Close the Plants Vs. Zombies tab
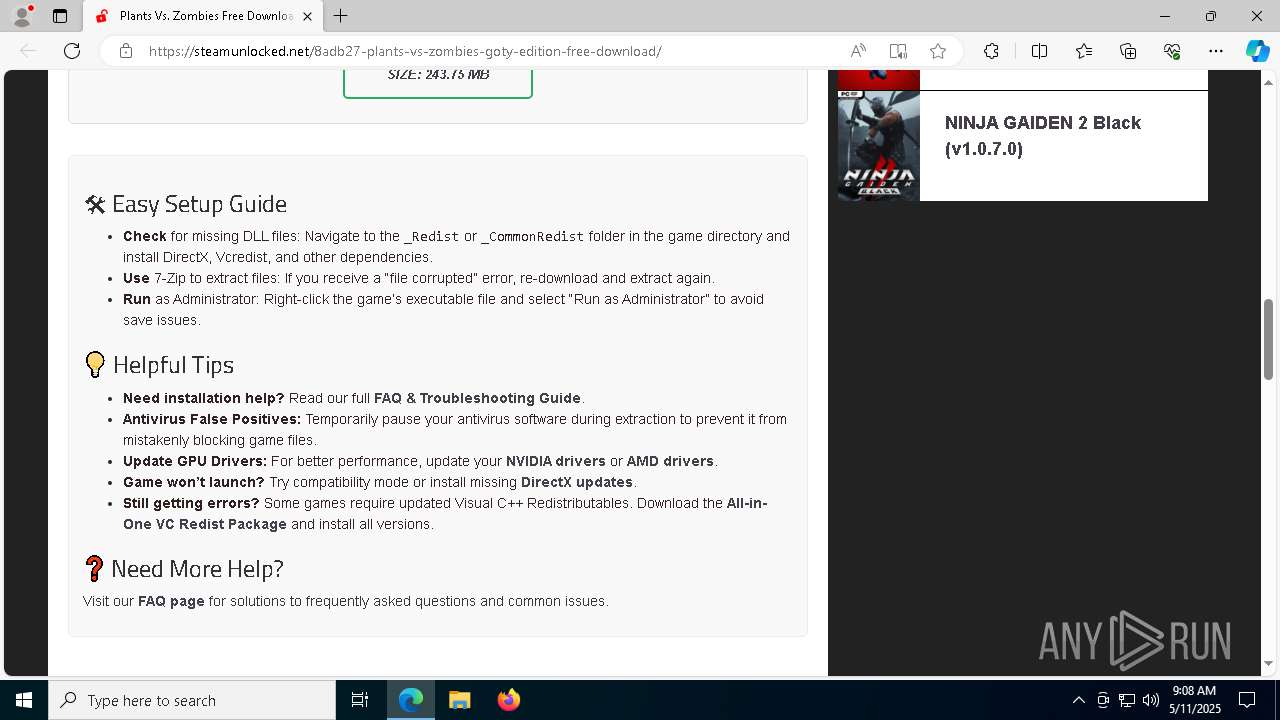Viewport: 1280px width, 720px height. click(307, 16)
